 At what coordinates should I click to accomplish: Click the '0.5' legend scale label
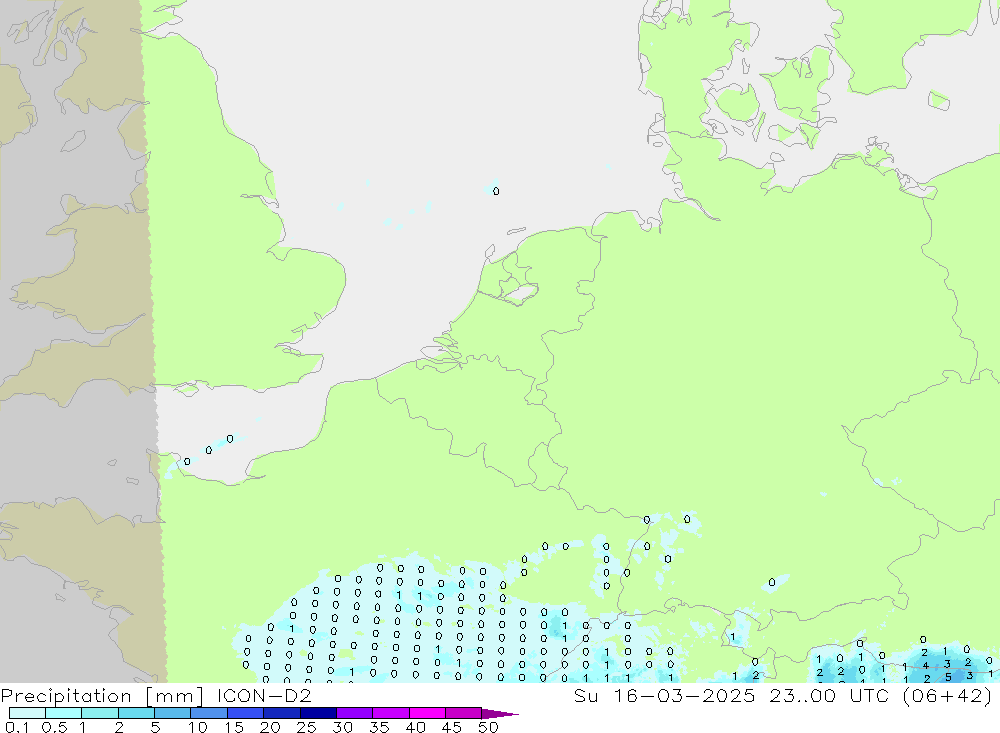[x=54, y=727]
